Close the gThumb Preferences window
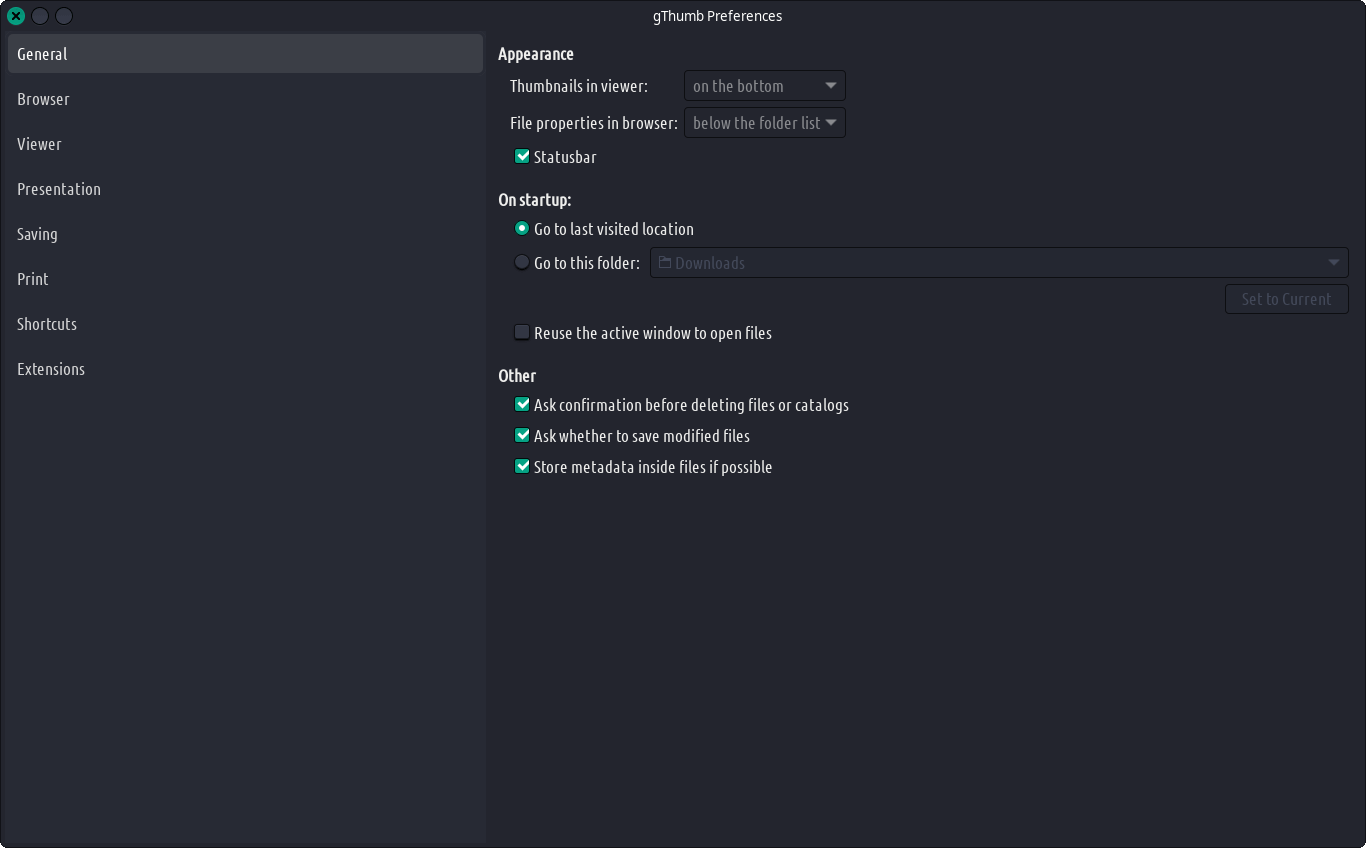Viewport: 1366px width, 848px height. point(16,16)
